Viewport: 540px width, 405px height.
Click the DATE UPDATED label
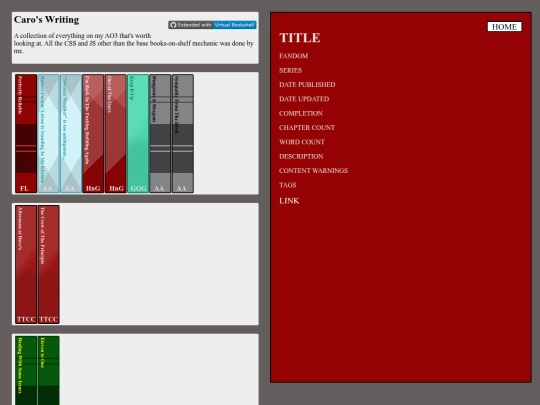point(304,99)
